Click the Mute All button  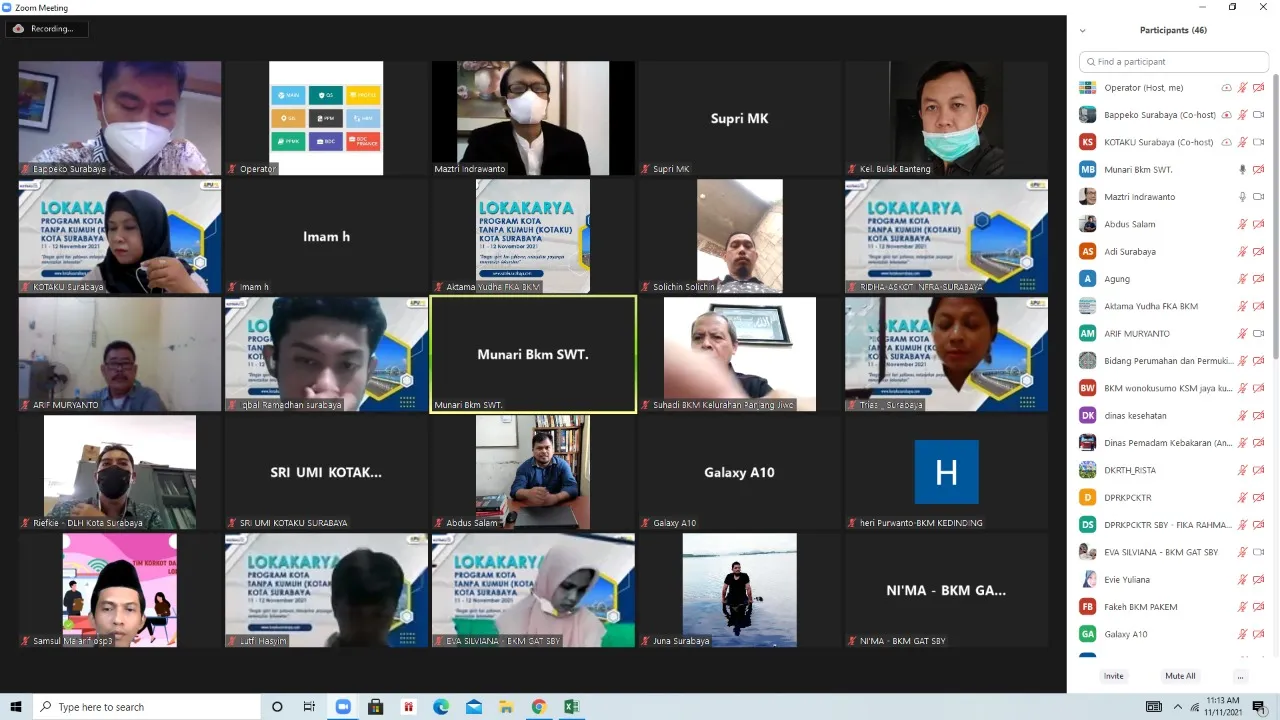[x=1180, y=676]
